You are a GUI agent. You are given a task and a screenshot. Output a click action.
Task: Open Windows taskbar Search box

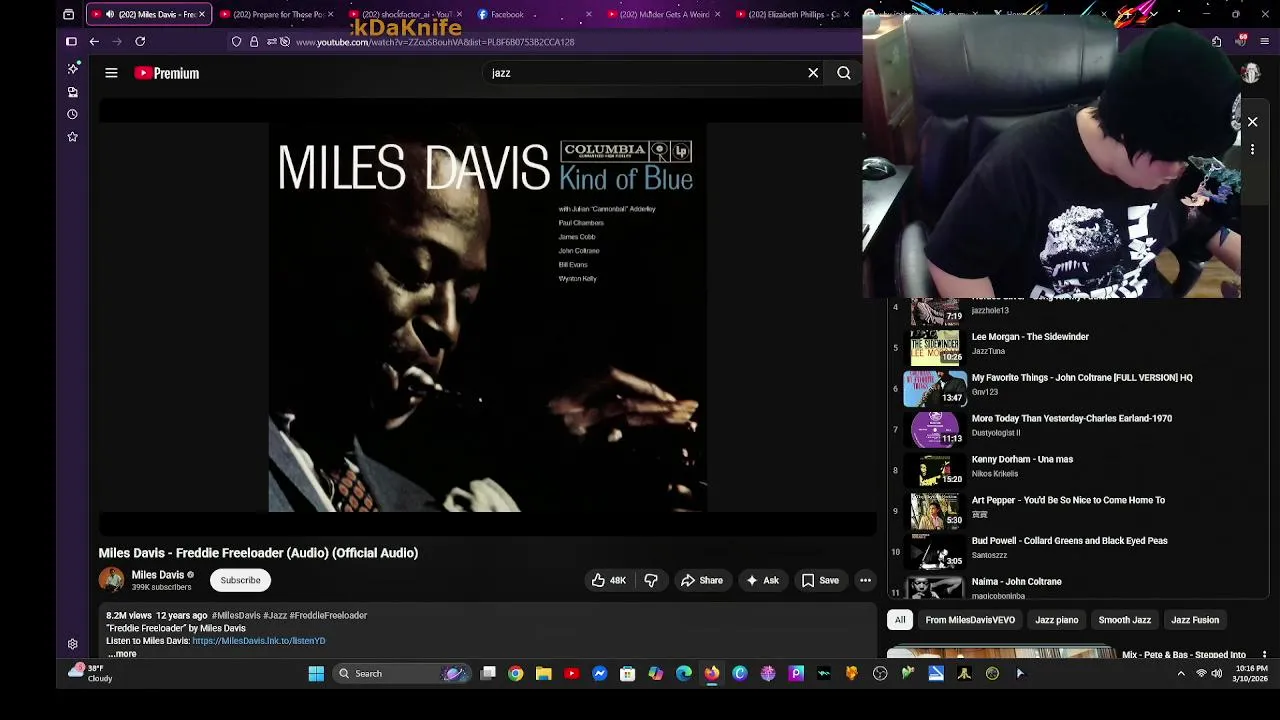tap(400, 673)
